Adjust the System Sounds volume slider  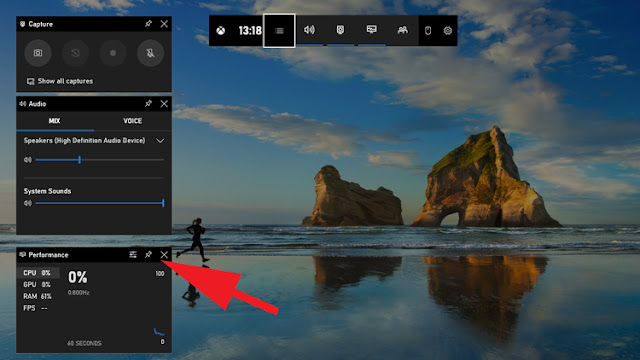pos(100,203)
